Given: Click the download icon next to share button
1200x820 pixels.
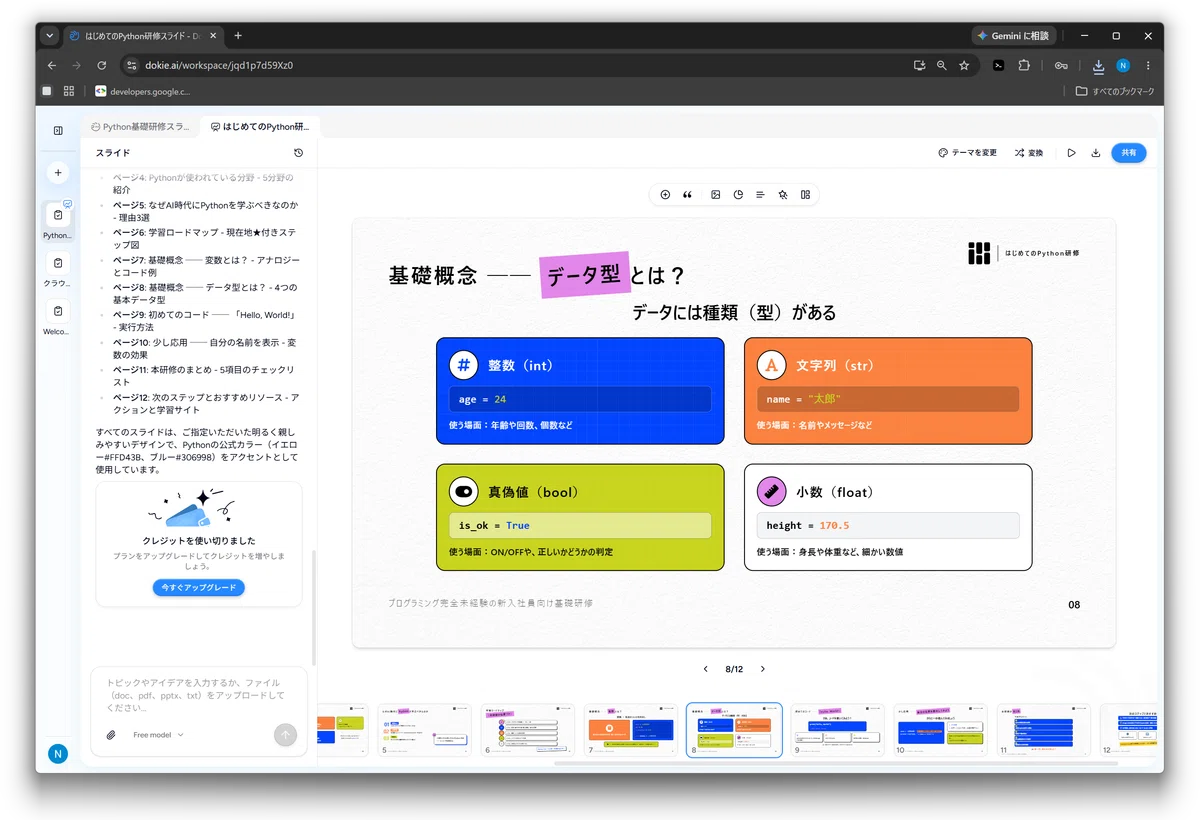Looking at the screenshot, I should tap(1096, 153).
